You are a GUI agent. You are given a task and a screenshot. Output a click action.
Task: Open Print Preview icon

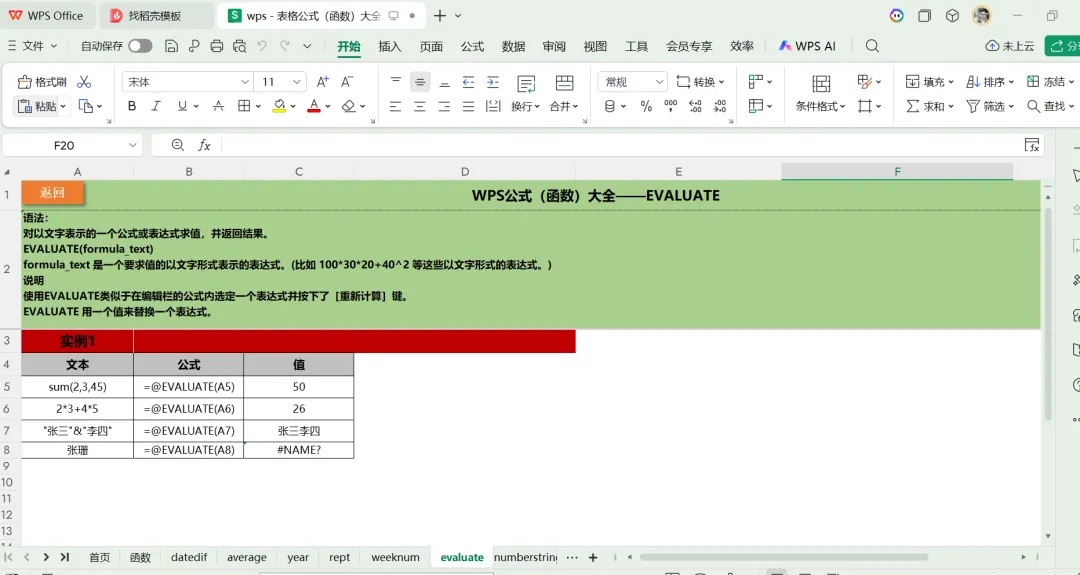click(x=239, y=46)
